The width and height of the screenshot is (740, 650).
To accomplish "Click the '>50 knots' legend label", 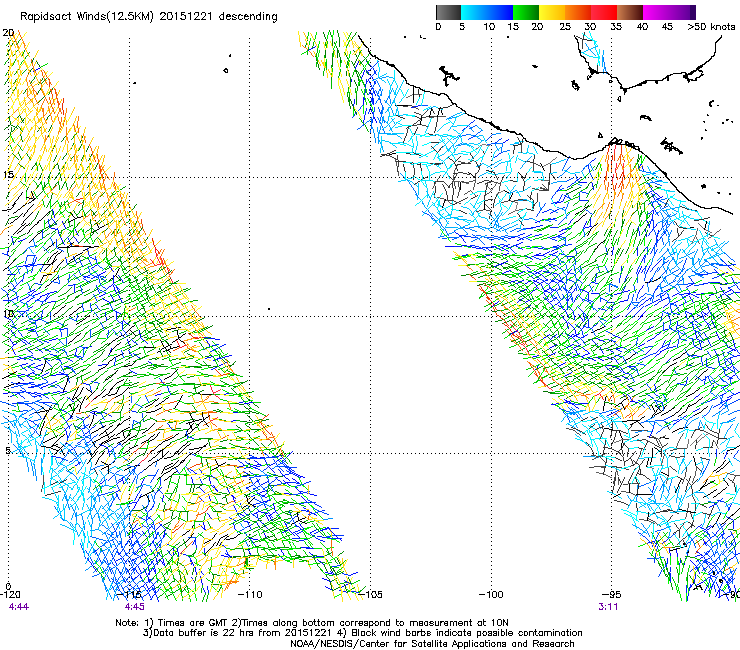I will tap(711, 27).
